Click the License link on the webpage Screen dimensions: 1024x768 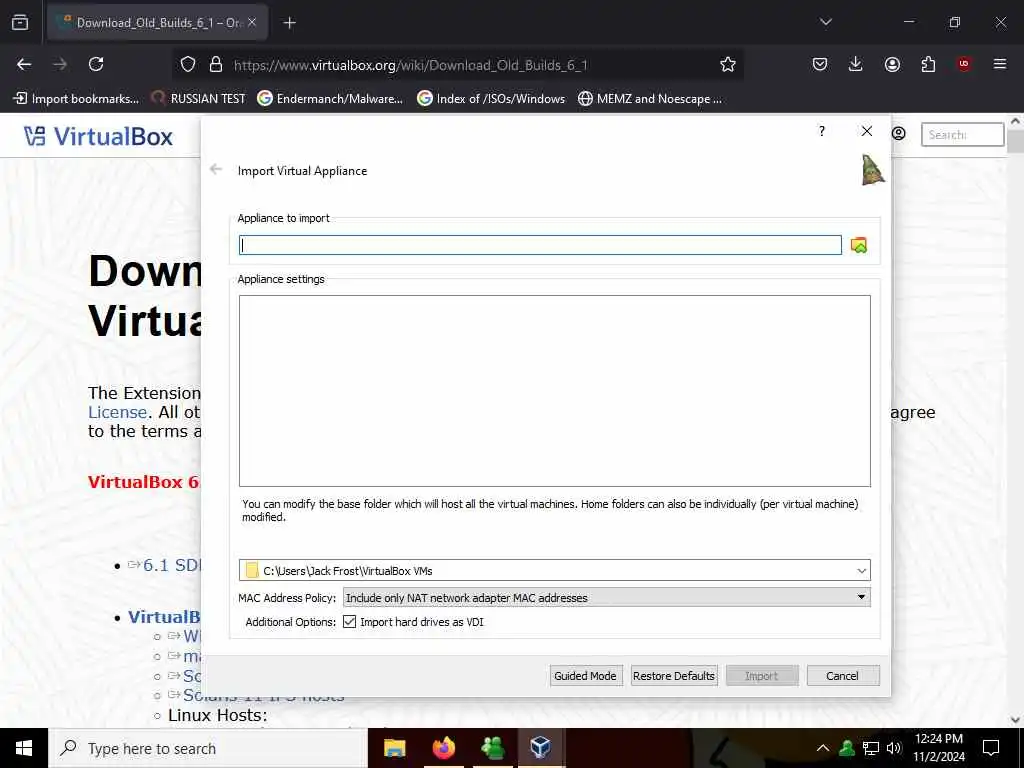coord(118,412)
